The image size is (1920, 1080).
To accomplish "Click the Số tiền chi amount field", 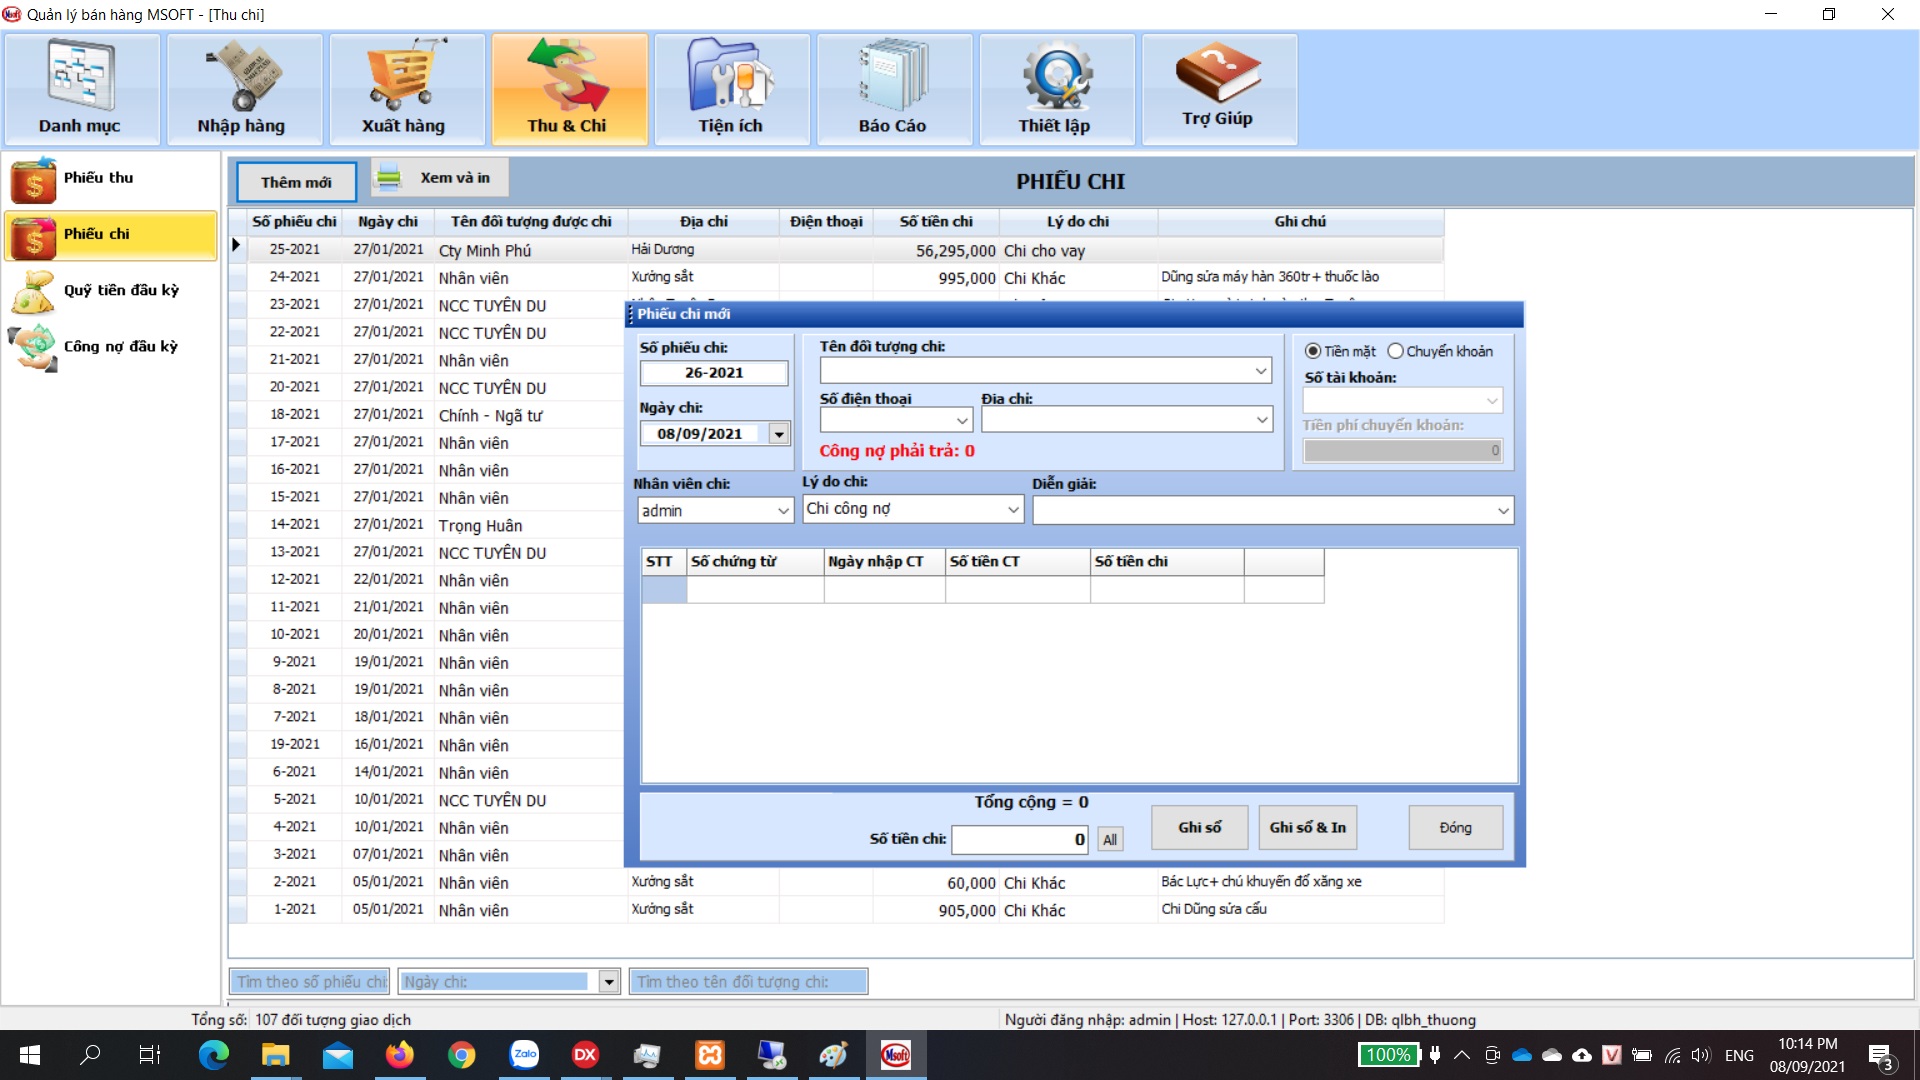I will tap(1021, 840).
